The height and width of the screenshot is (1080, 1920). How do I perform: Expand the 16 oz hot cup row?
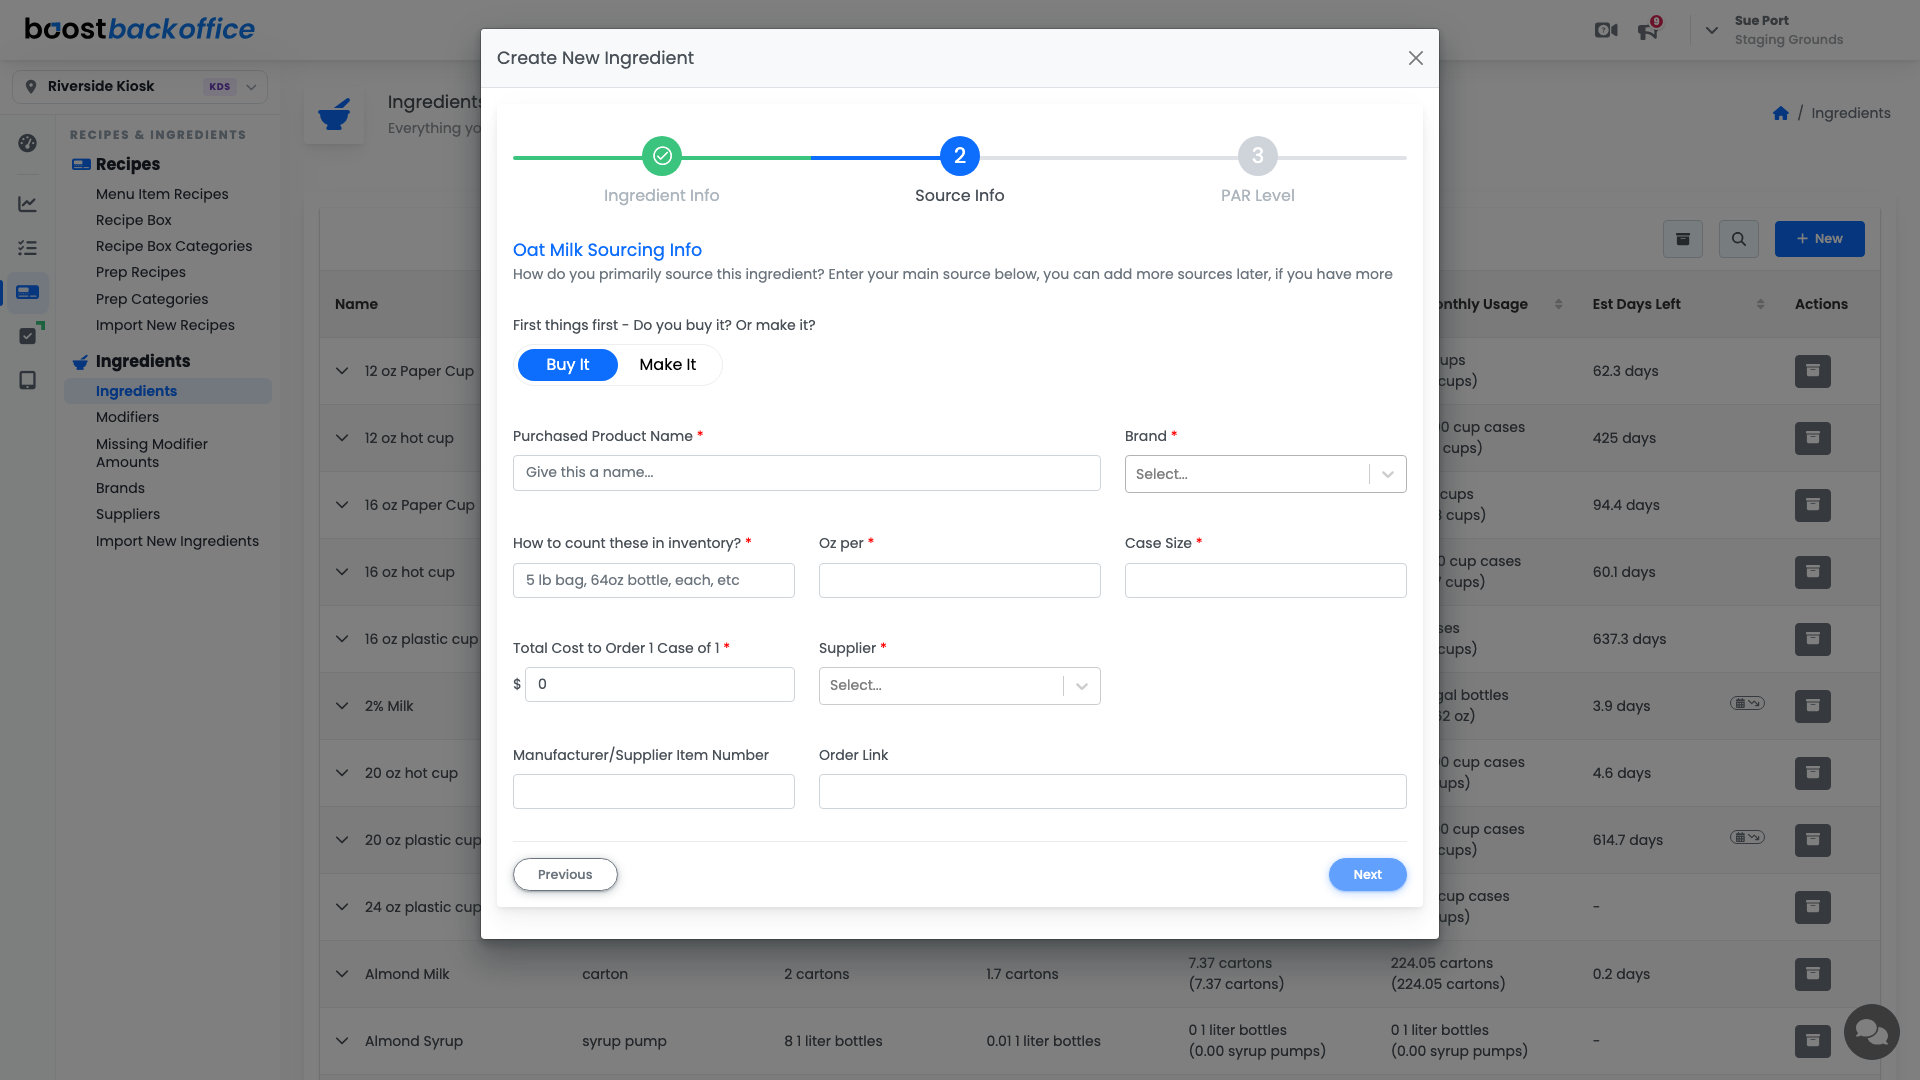click(342, 572)
